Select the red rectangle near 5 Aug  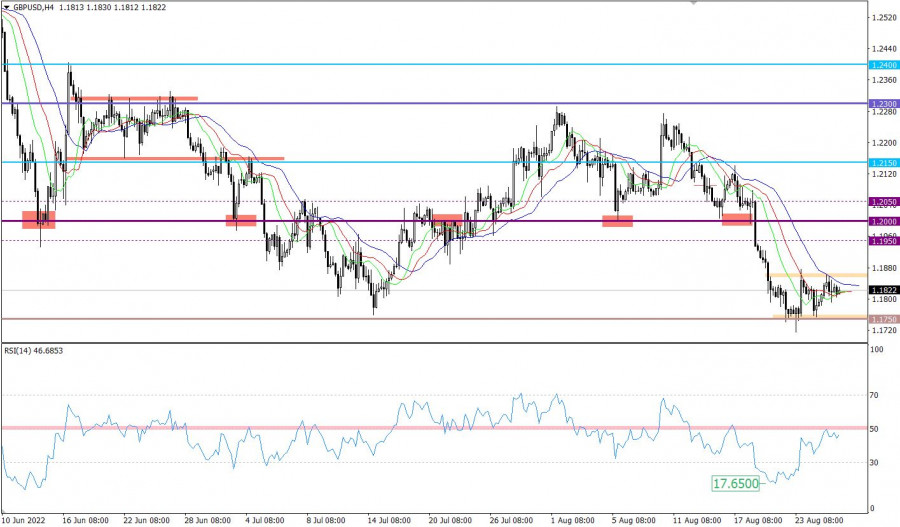pos(617,221)
